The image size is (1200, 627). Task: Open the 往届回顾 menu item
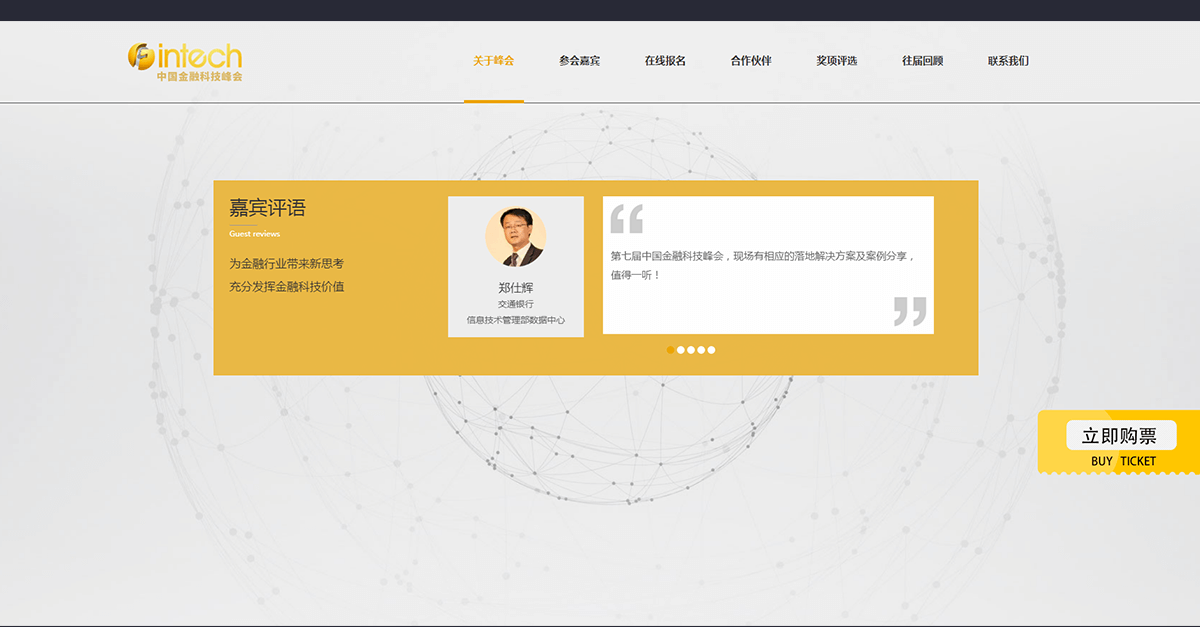pos(923,61)
